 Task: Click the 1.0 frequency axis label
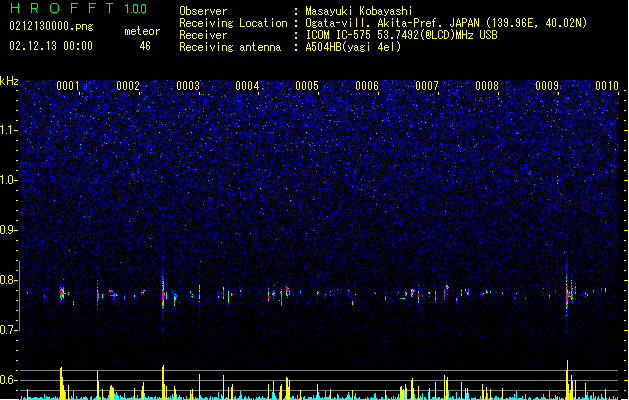click(8, 180)
